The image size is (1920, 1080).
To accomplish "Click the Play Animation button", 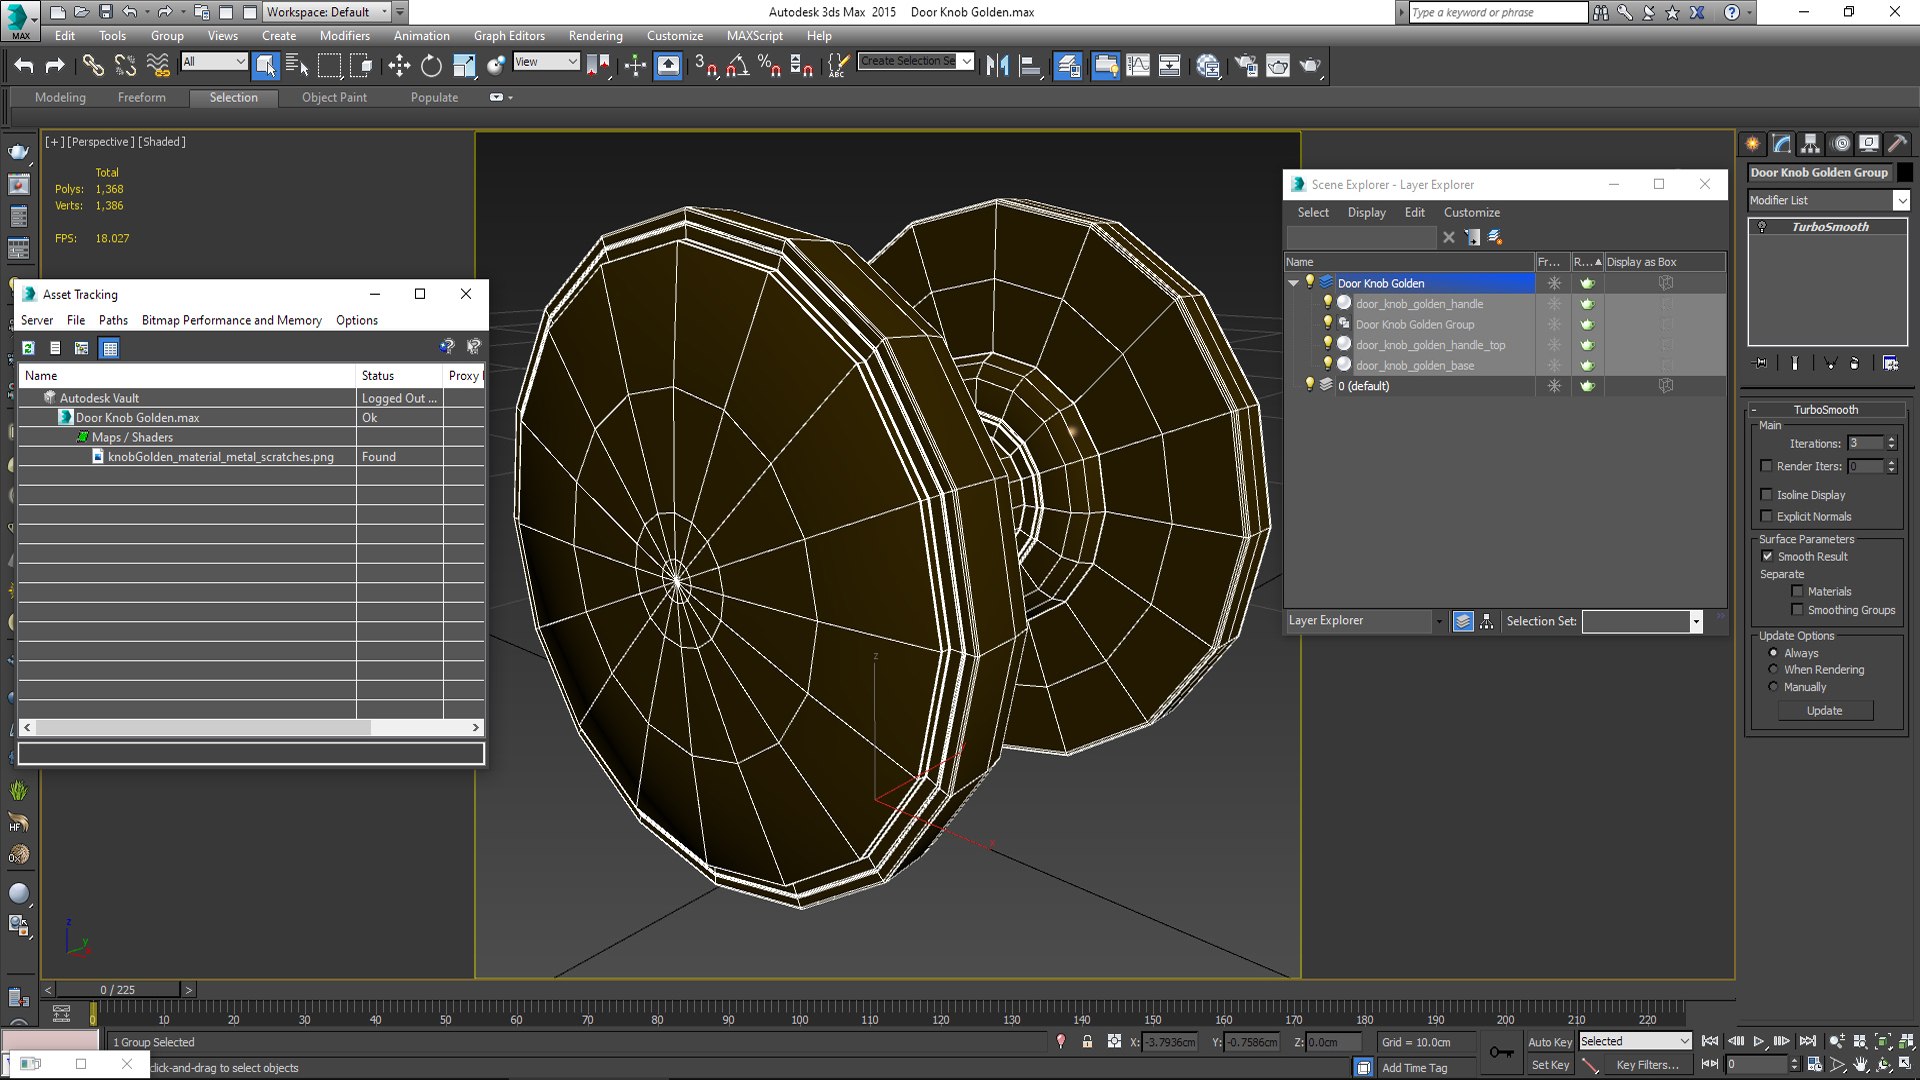I will point(1759,1041).
